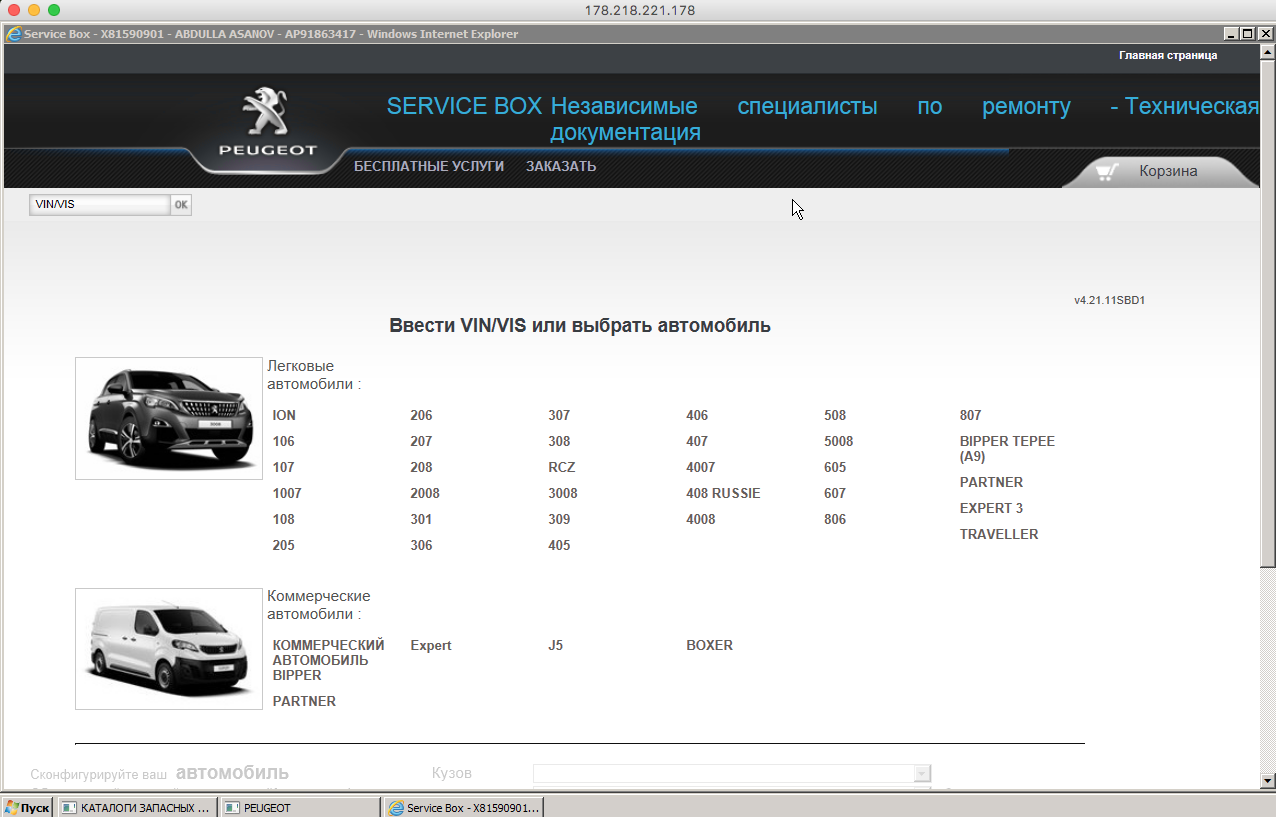The width and height of the screenshot is (1276, 817).
Task: Select the 408 RUSSIE model
Action: 722,493
